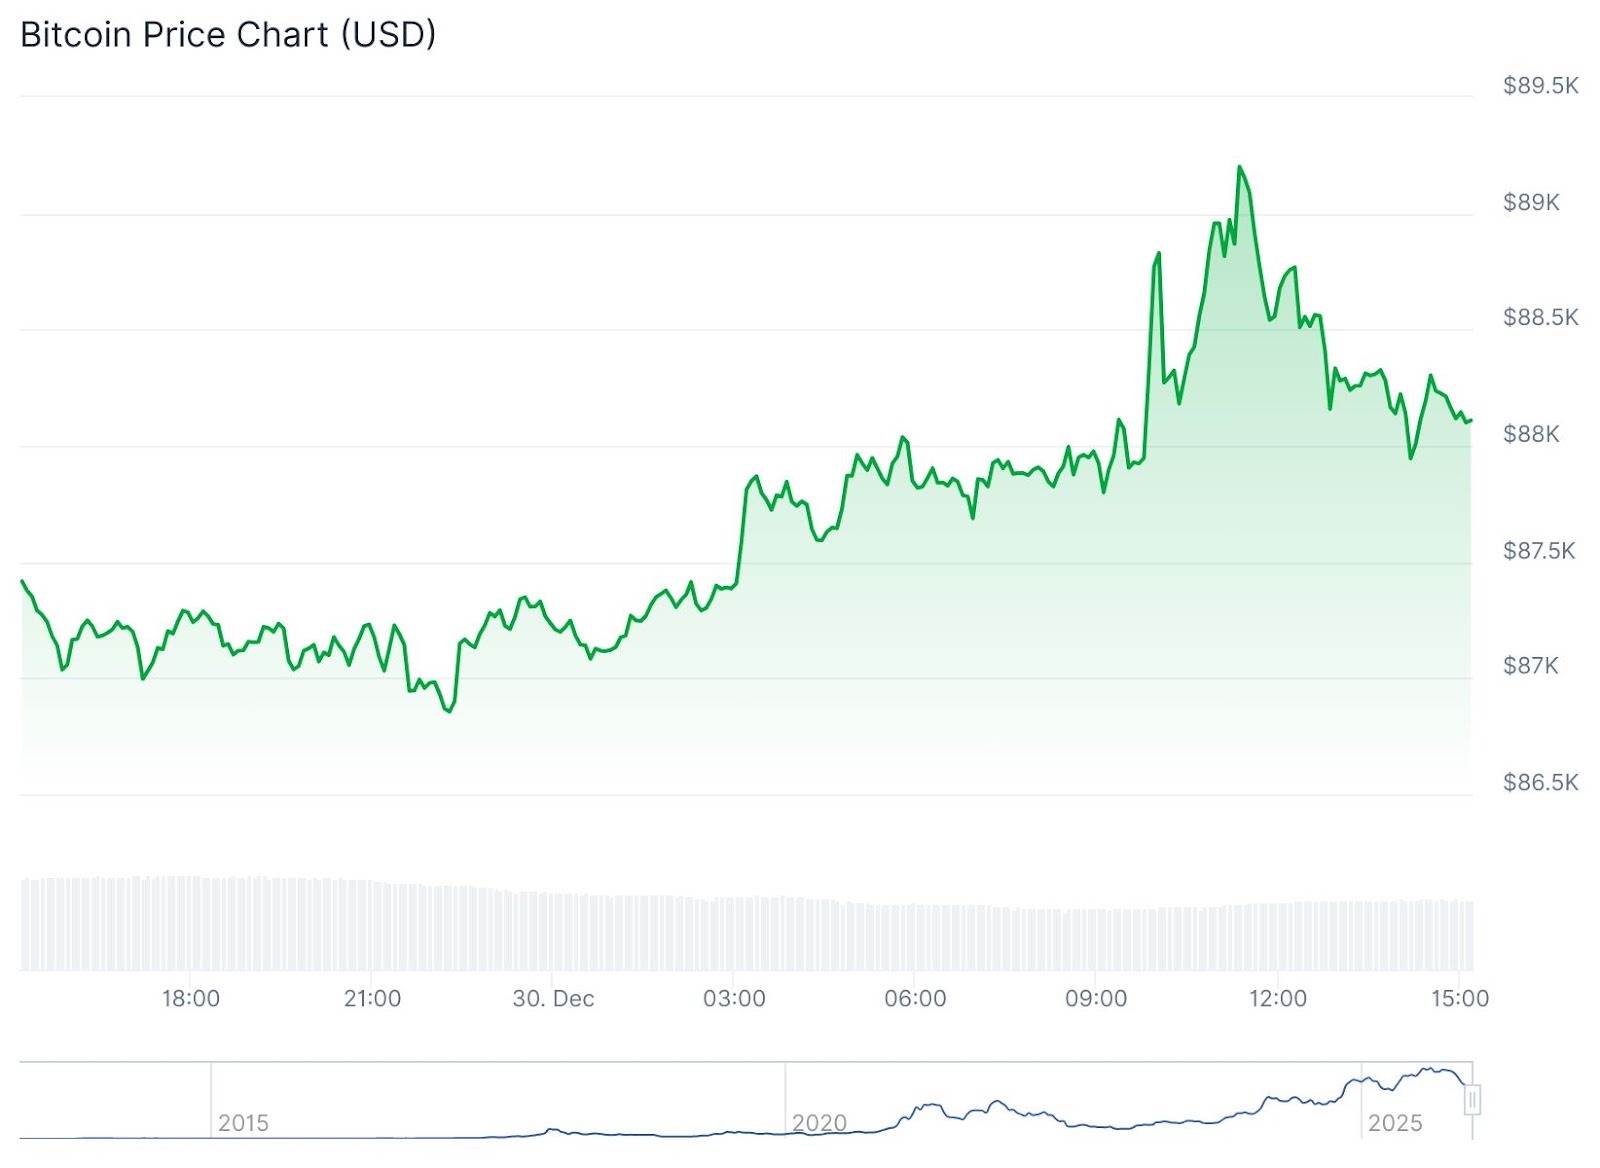Image resolution: width=1600 pixels, height=1168 pixels.
Task: Select the 09:00 time axis label
Action: pos(1096,999)
